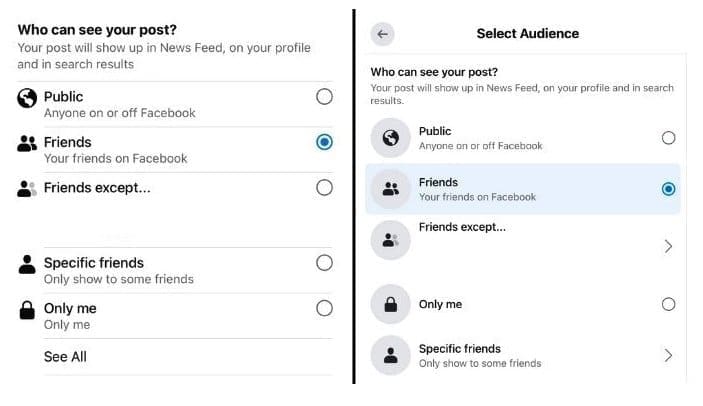Open Specific friends chevron in Select Audience
This screenshot has width=703, height=406.
(668, 355)
